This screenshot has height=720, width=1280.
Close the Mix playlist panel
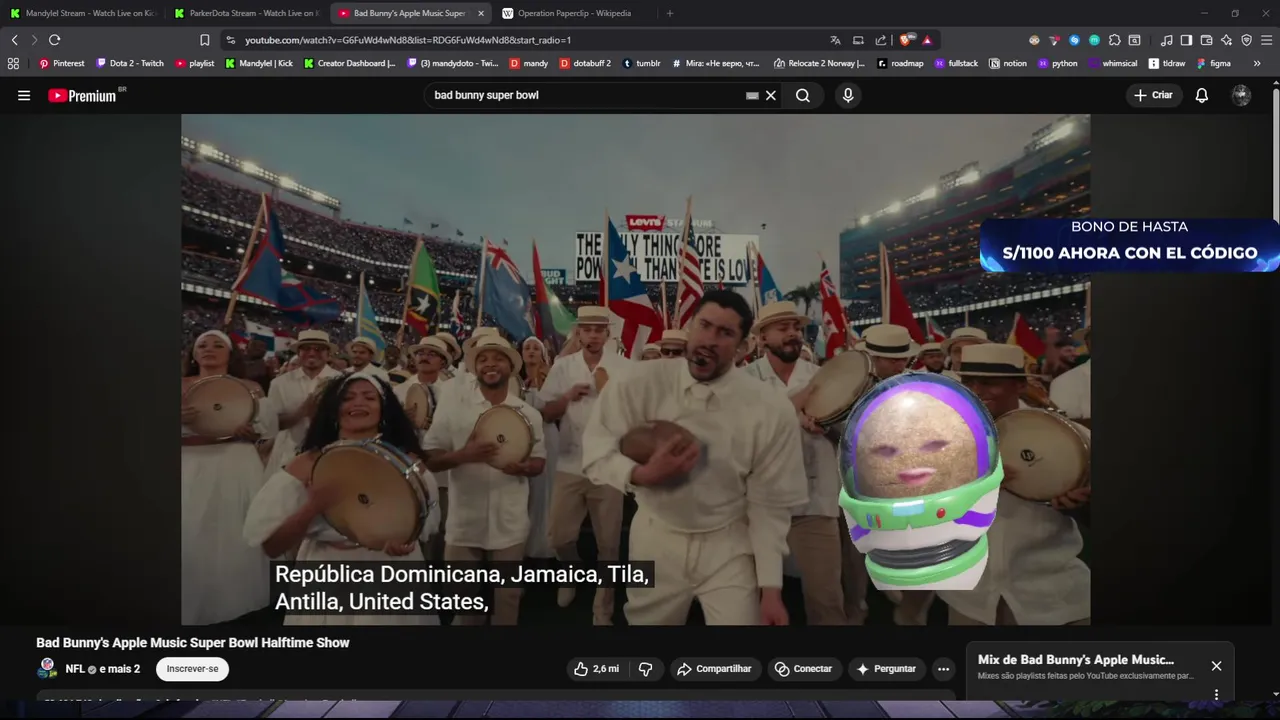[1216, 666]
